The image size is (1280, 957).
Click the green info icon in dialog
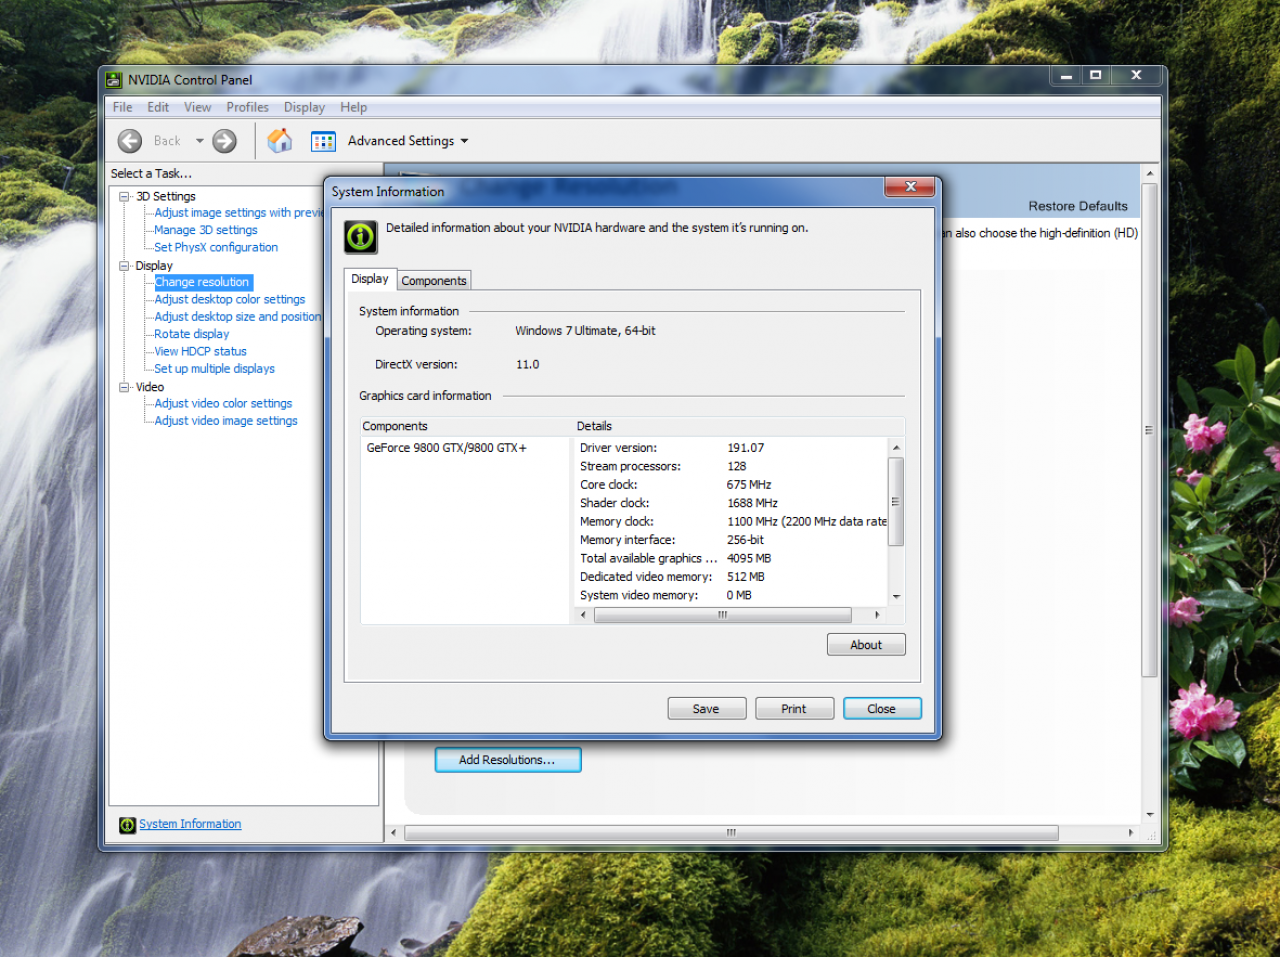click(360, 236)
